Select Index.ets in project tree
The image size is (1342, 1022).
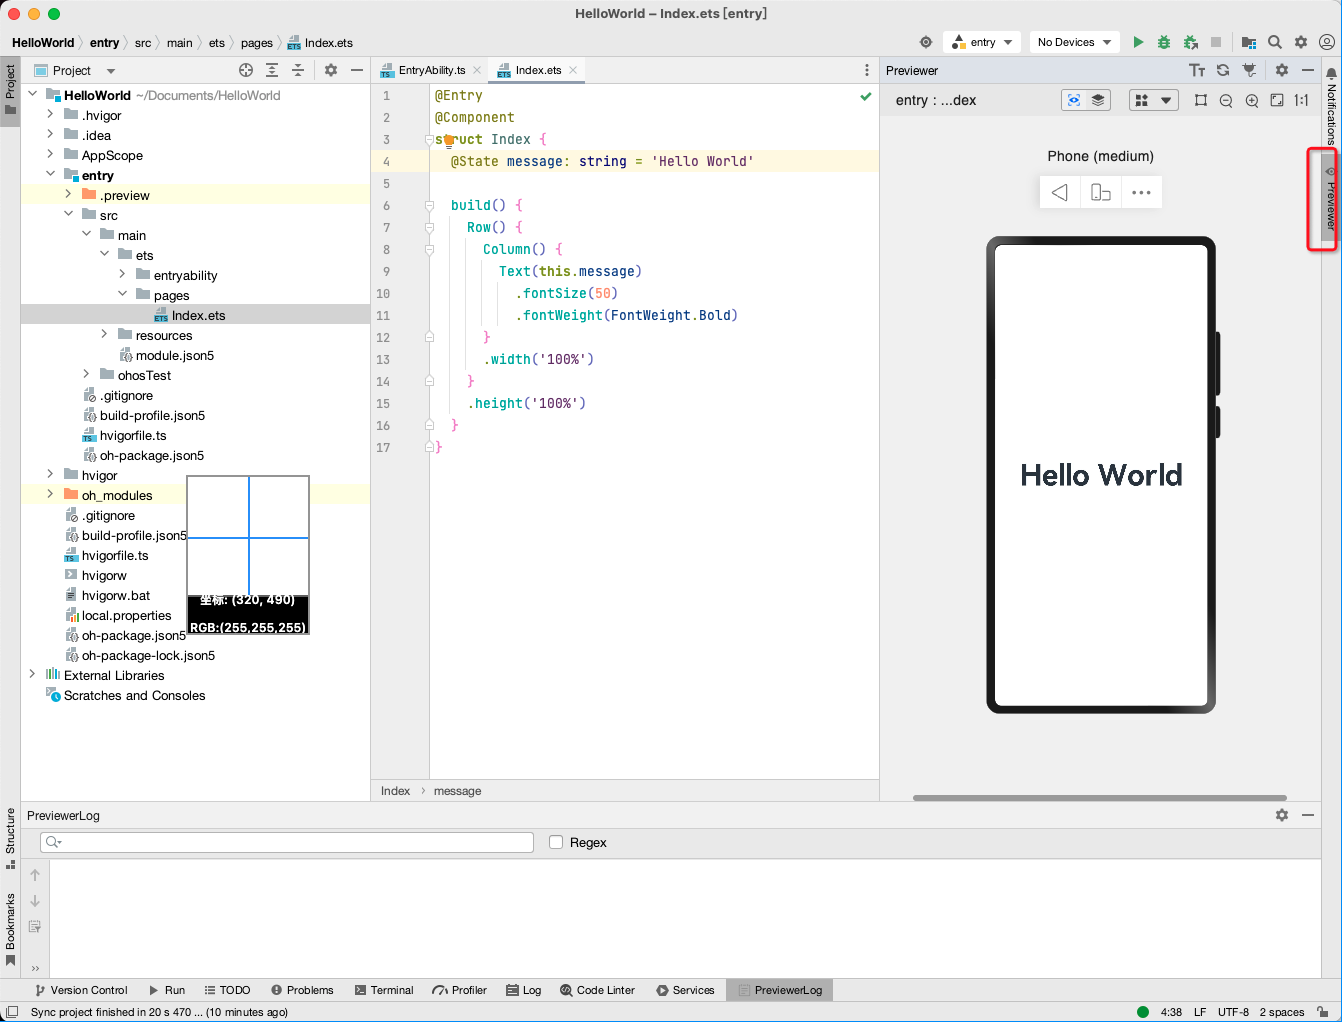pyautogui.click(x=198, y=315)
